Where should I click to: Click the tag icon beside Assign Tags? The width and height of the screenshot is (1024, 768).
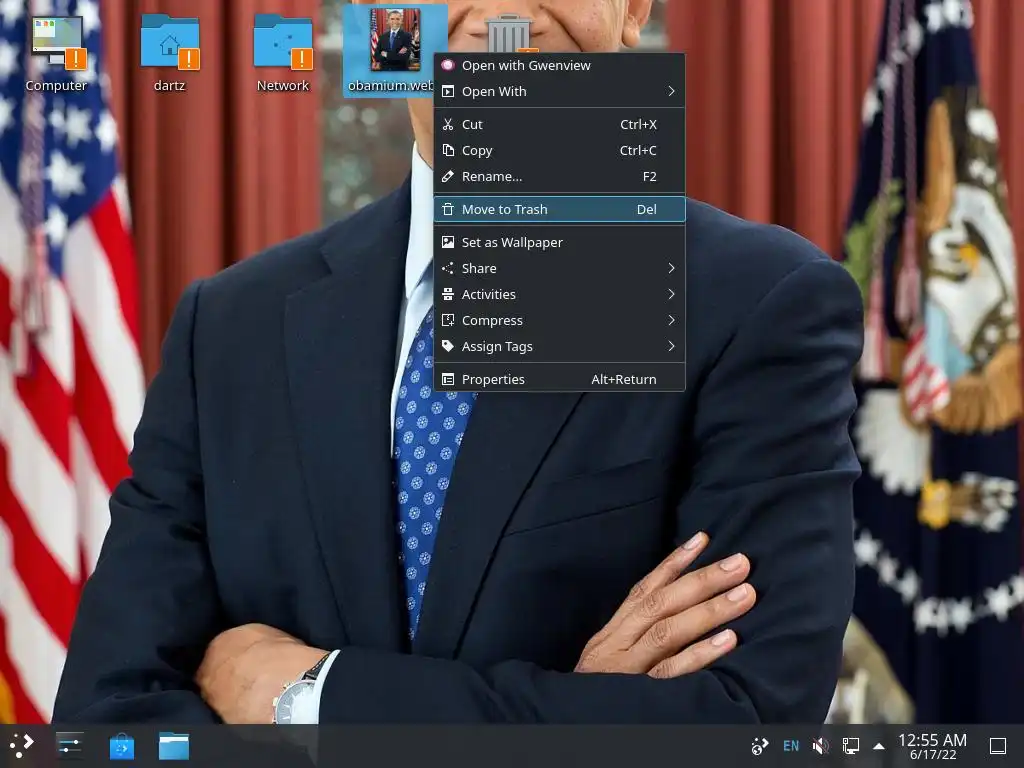pyautogui.click(x=448, y=346)
